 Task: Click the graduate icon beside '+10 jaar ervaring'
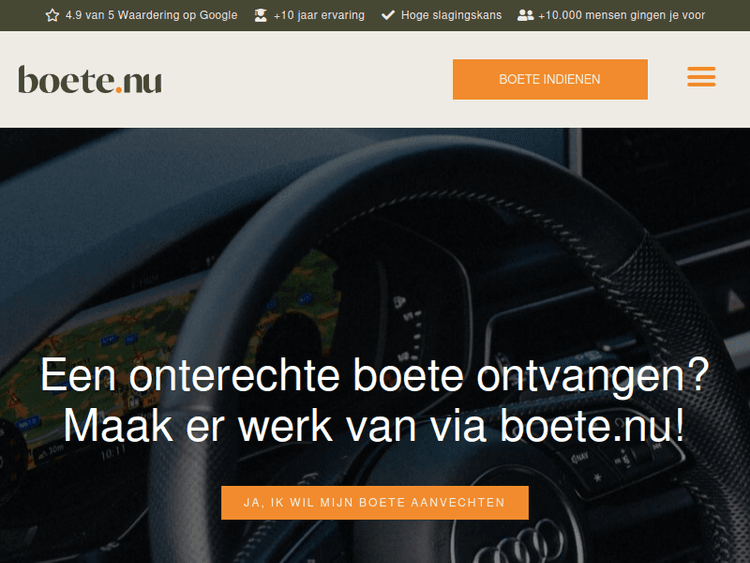click(260, 15)
